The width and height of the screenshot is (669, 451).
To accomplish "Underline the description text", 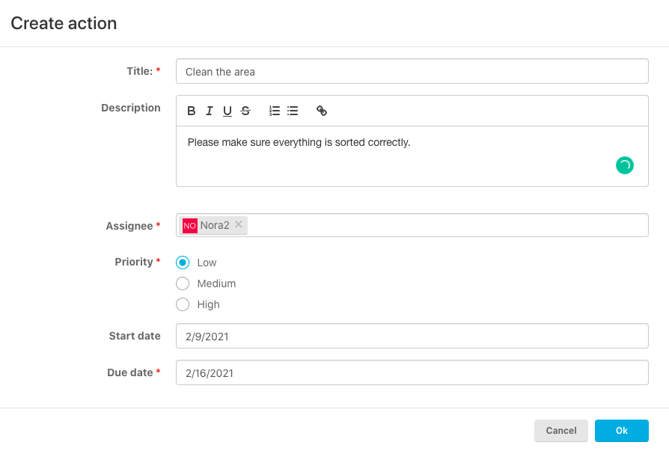I will [x=227, y=111].
